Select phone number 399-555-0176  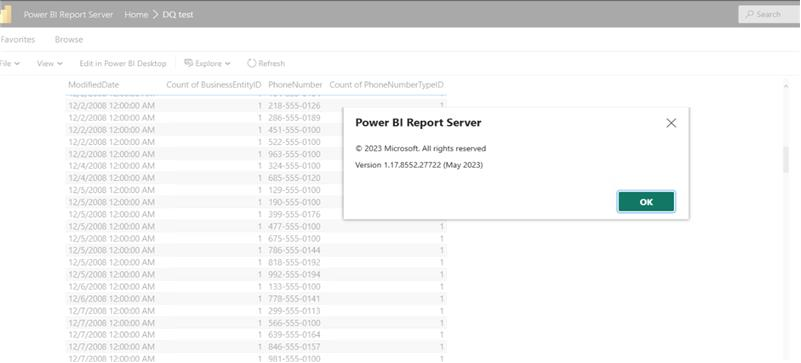(294, 214)
